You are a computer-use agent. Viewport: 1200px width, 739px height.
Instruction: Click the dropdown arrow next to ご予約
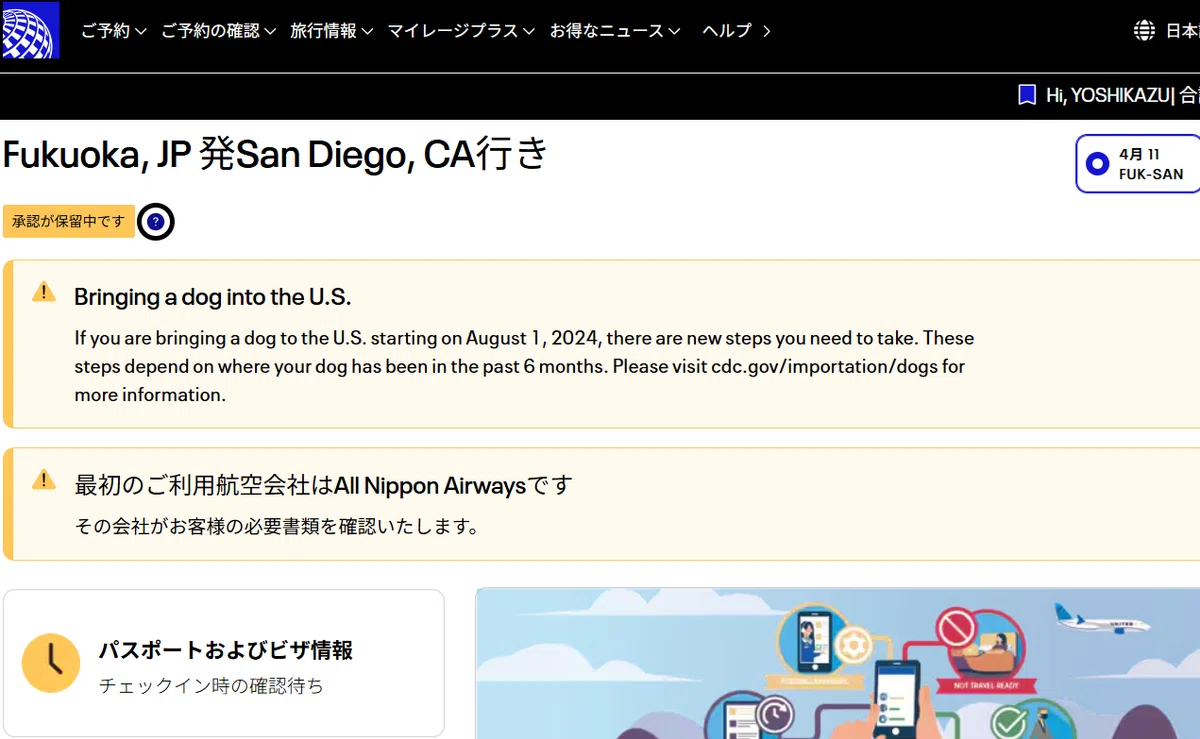pos(141,32)
